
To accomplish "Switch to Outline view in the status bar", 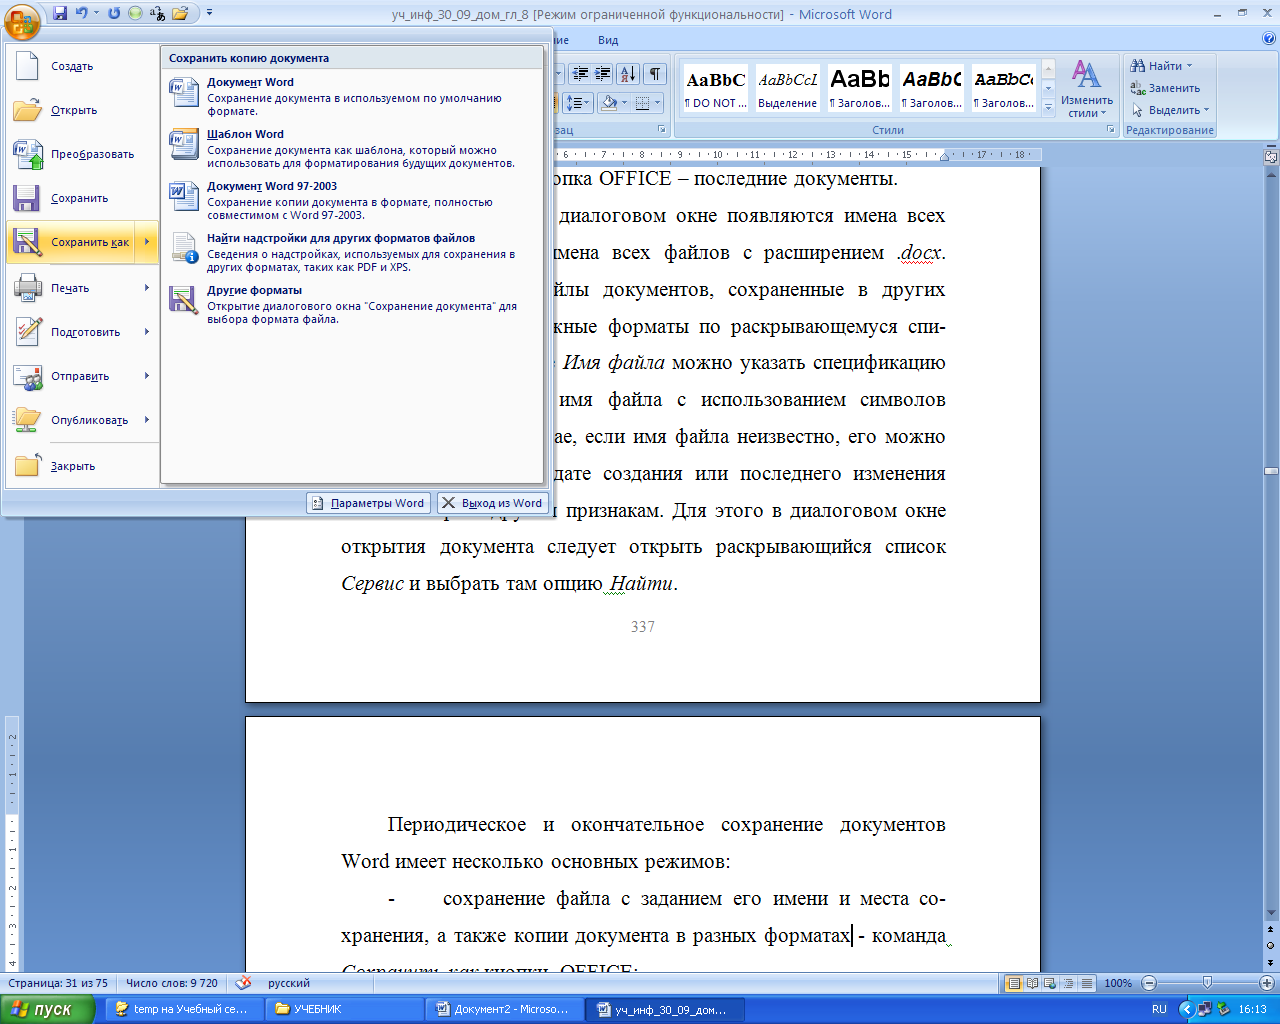I will pyautogui.click(x=1068, y=983).
